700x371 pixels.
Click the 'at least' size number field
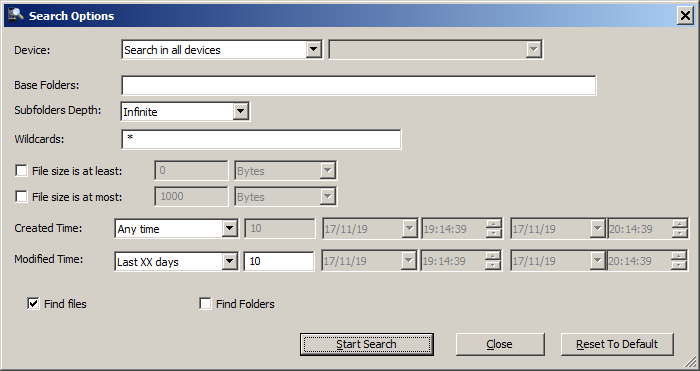pyautogui.click(x=191, y=171)
